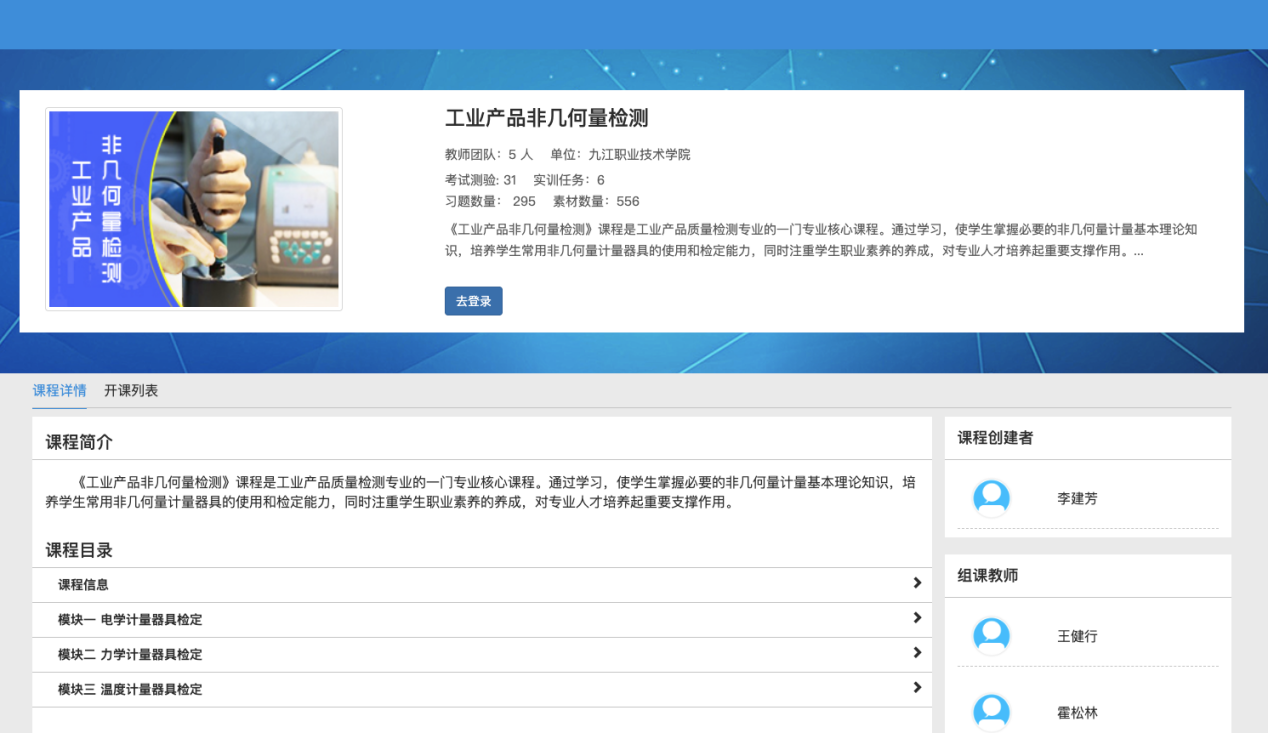The height and width of the screenshot is (733, 1268).
Task: Click the 九江职业技术学院 unit name
Action: (x=639, y=155)
